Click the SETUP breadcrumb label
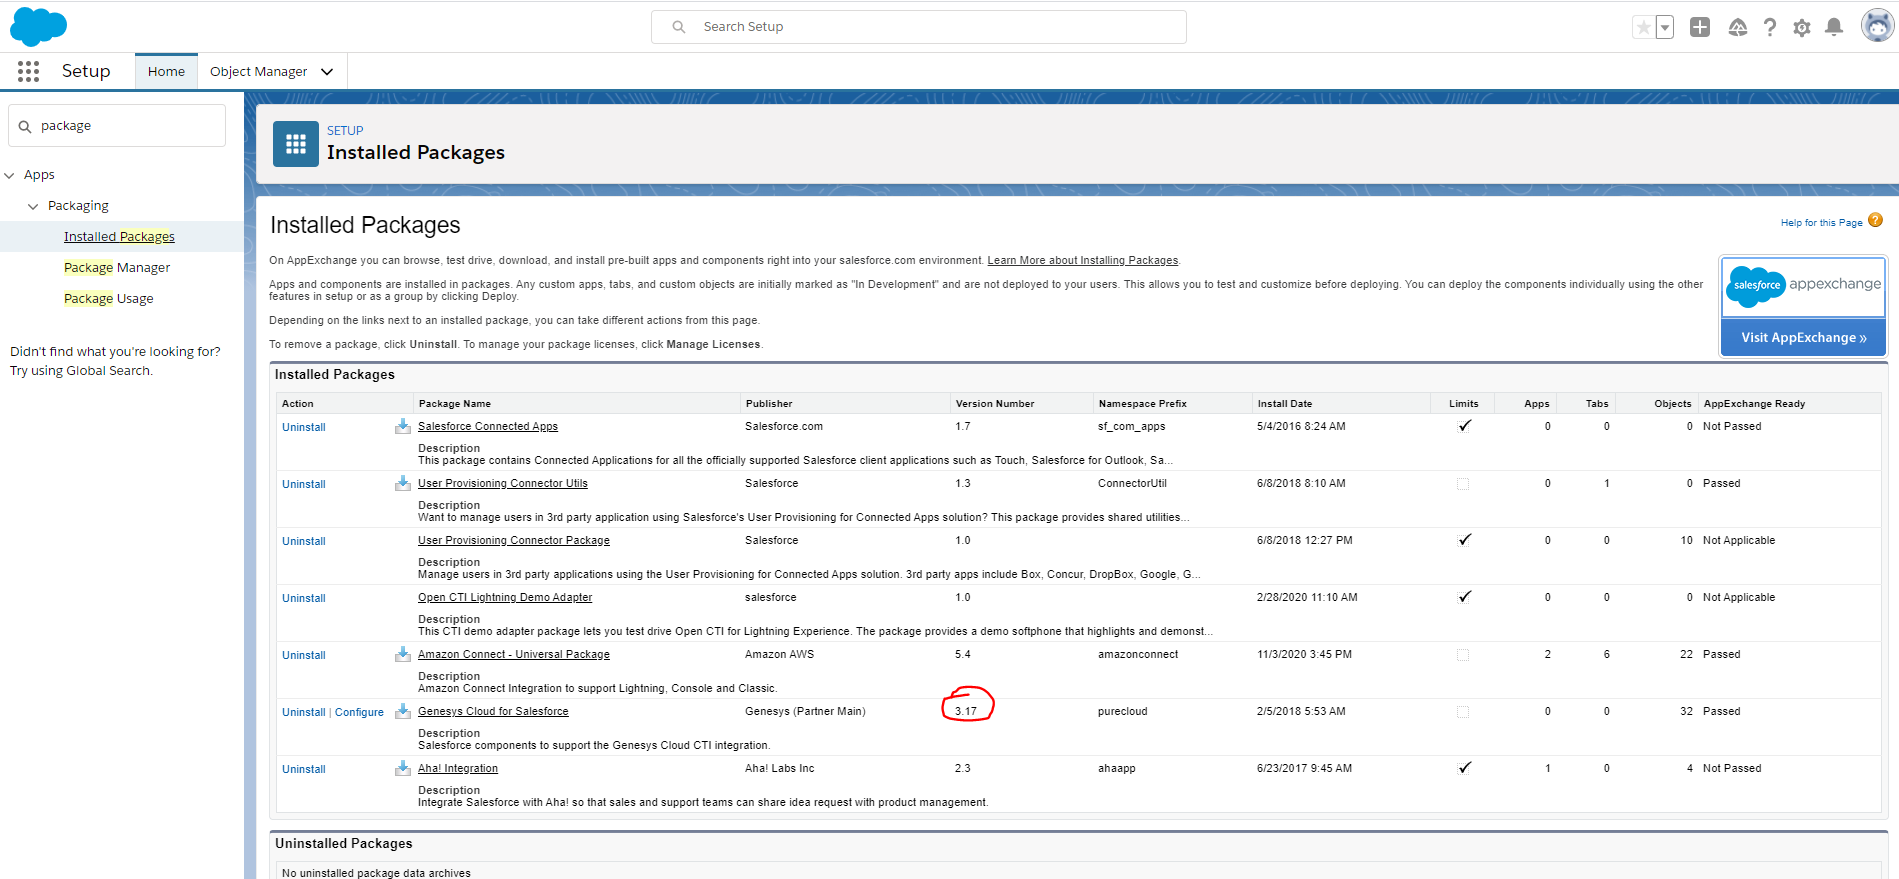 coord(345,131)
